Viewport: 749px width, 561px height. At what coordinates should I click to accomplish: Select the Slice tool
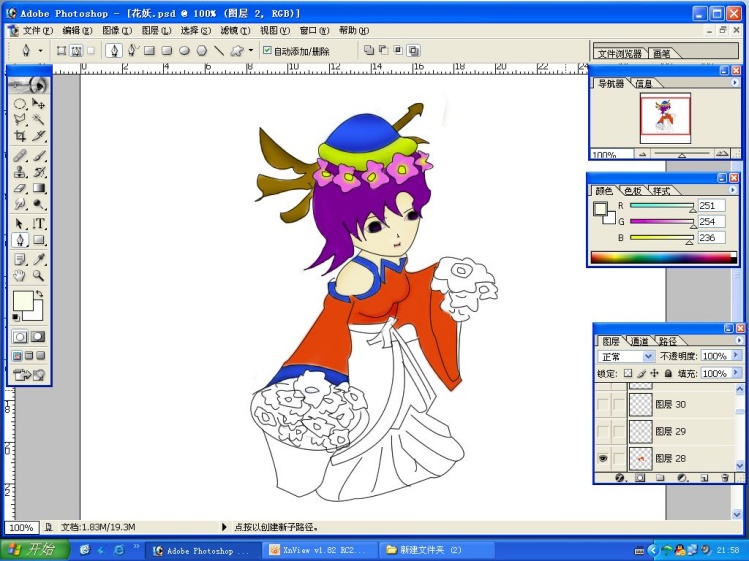pyautogui.click(x=38, y=136)
